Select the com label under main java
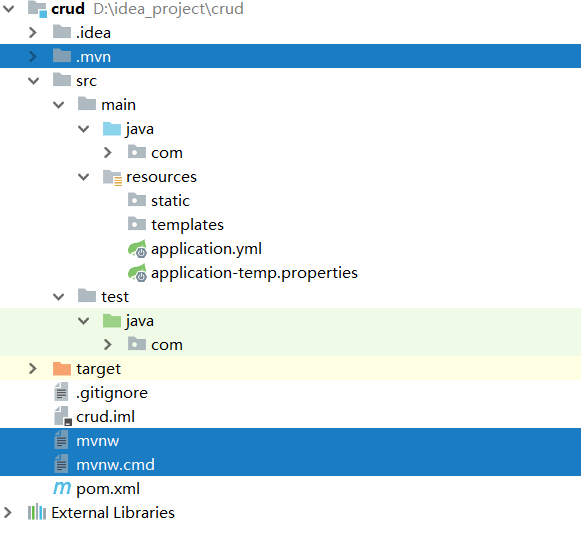Image resolution: width=581 pixels, height=550 pixels. tap(167, 153)
